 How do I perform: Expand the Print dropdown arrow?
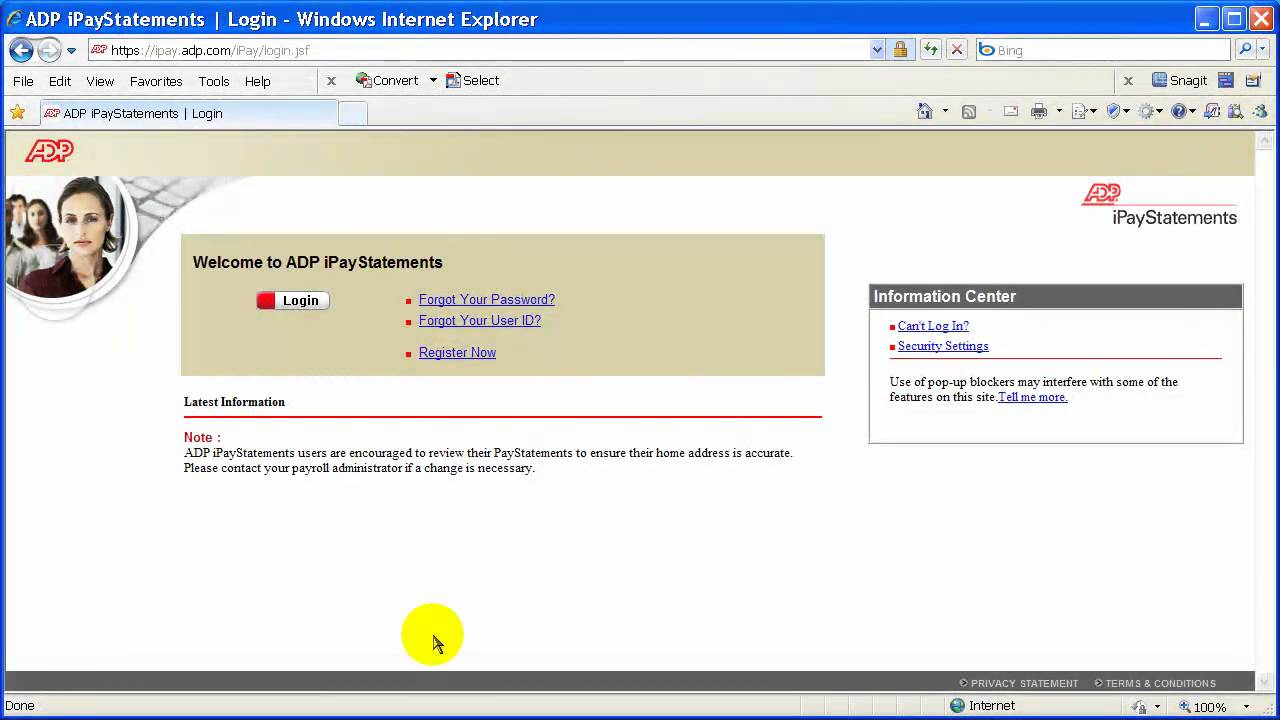tap(1059, 112)
